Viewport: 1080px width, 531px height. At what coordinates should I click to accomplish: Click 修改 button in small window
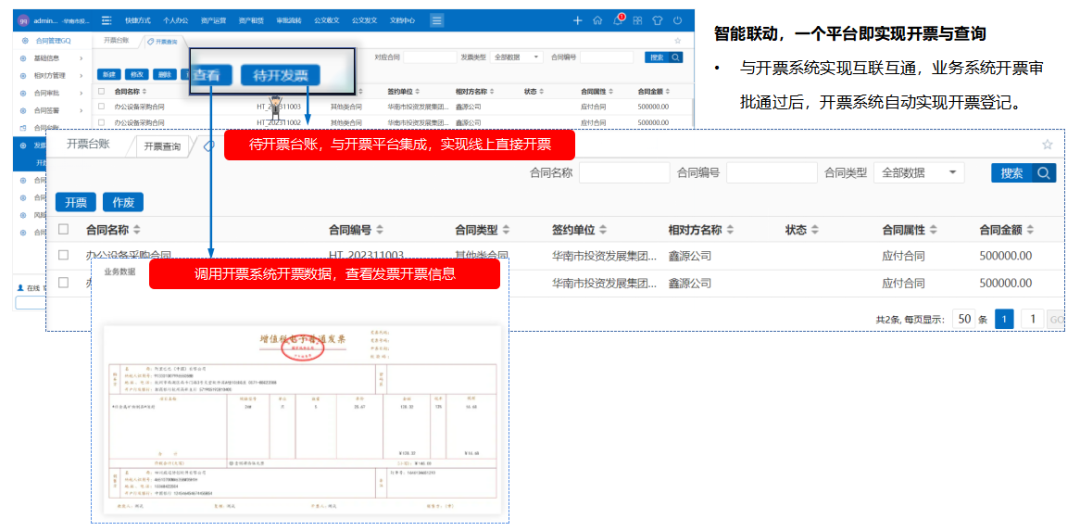tap(136, 74)
